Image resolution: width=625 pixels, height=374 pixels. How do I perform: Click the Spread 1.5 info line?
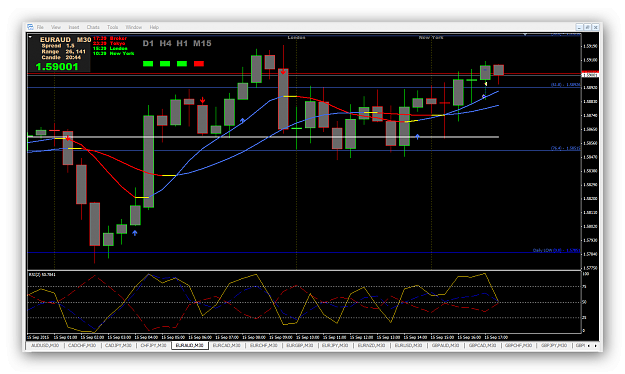[58, 46]
